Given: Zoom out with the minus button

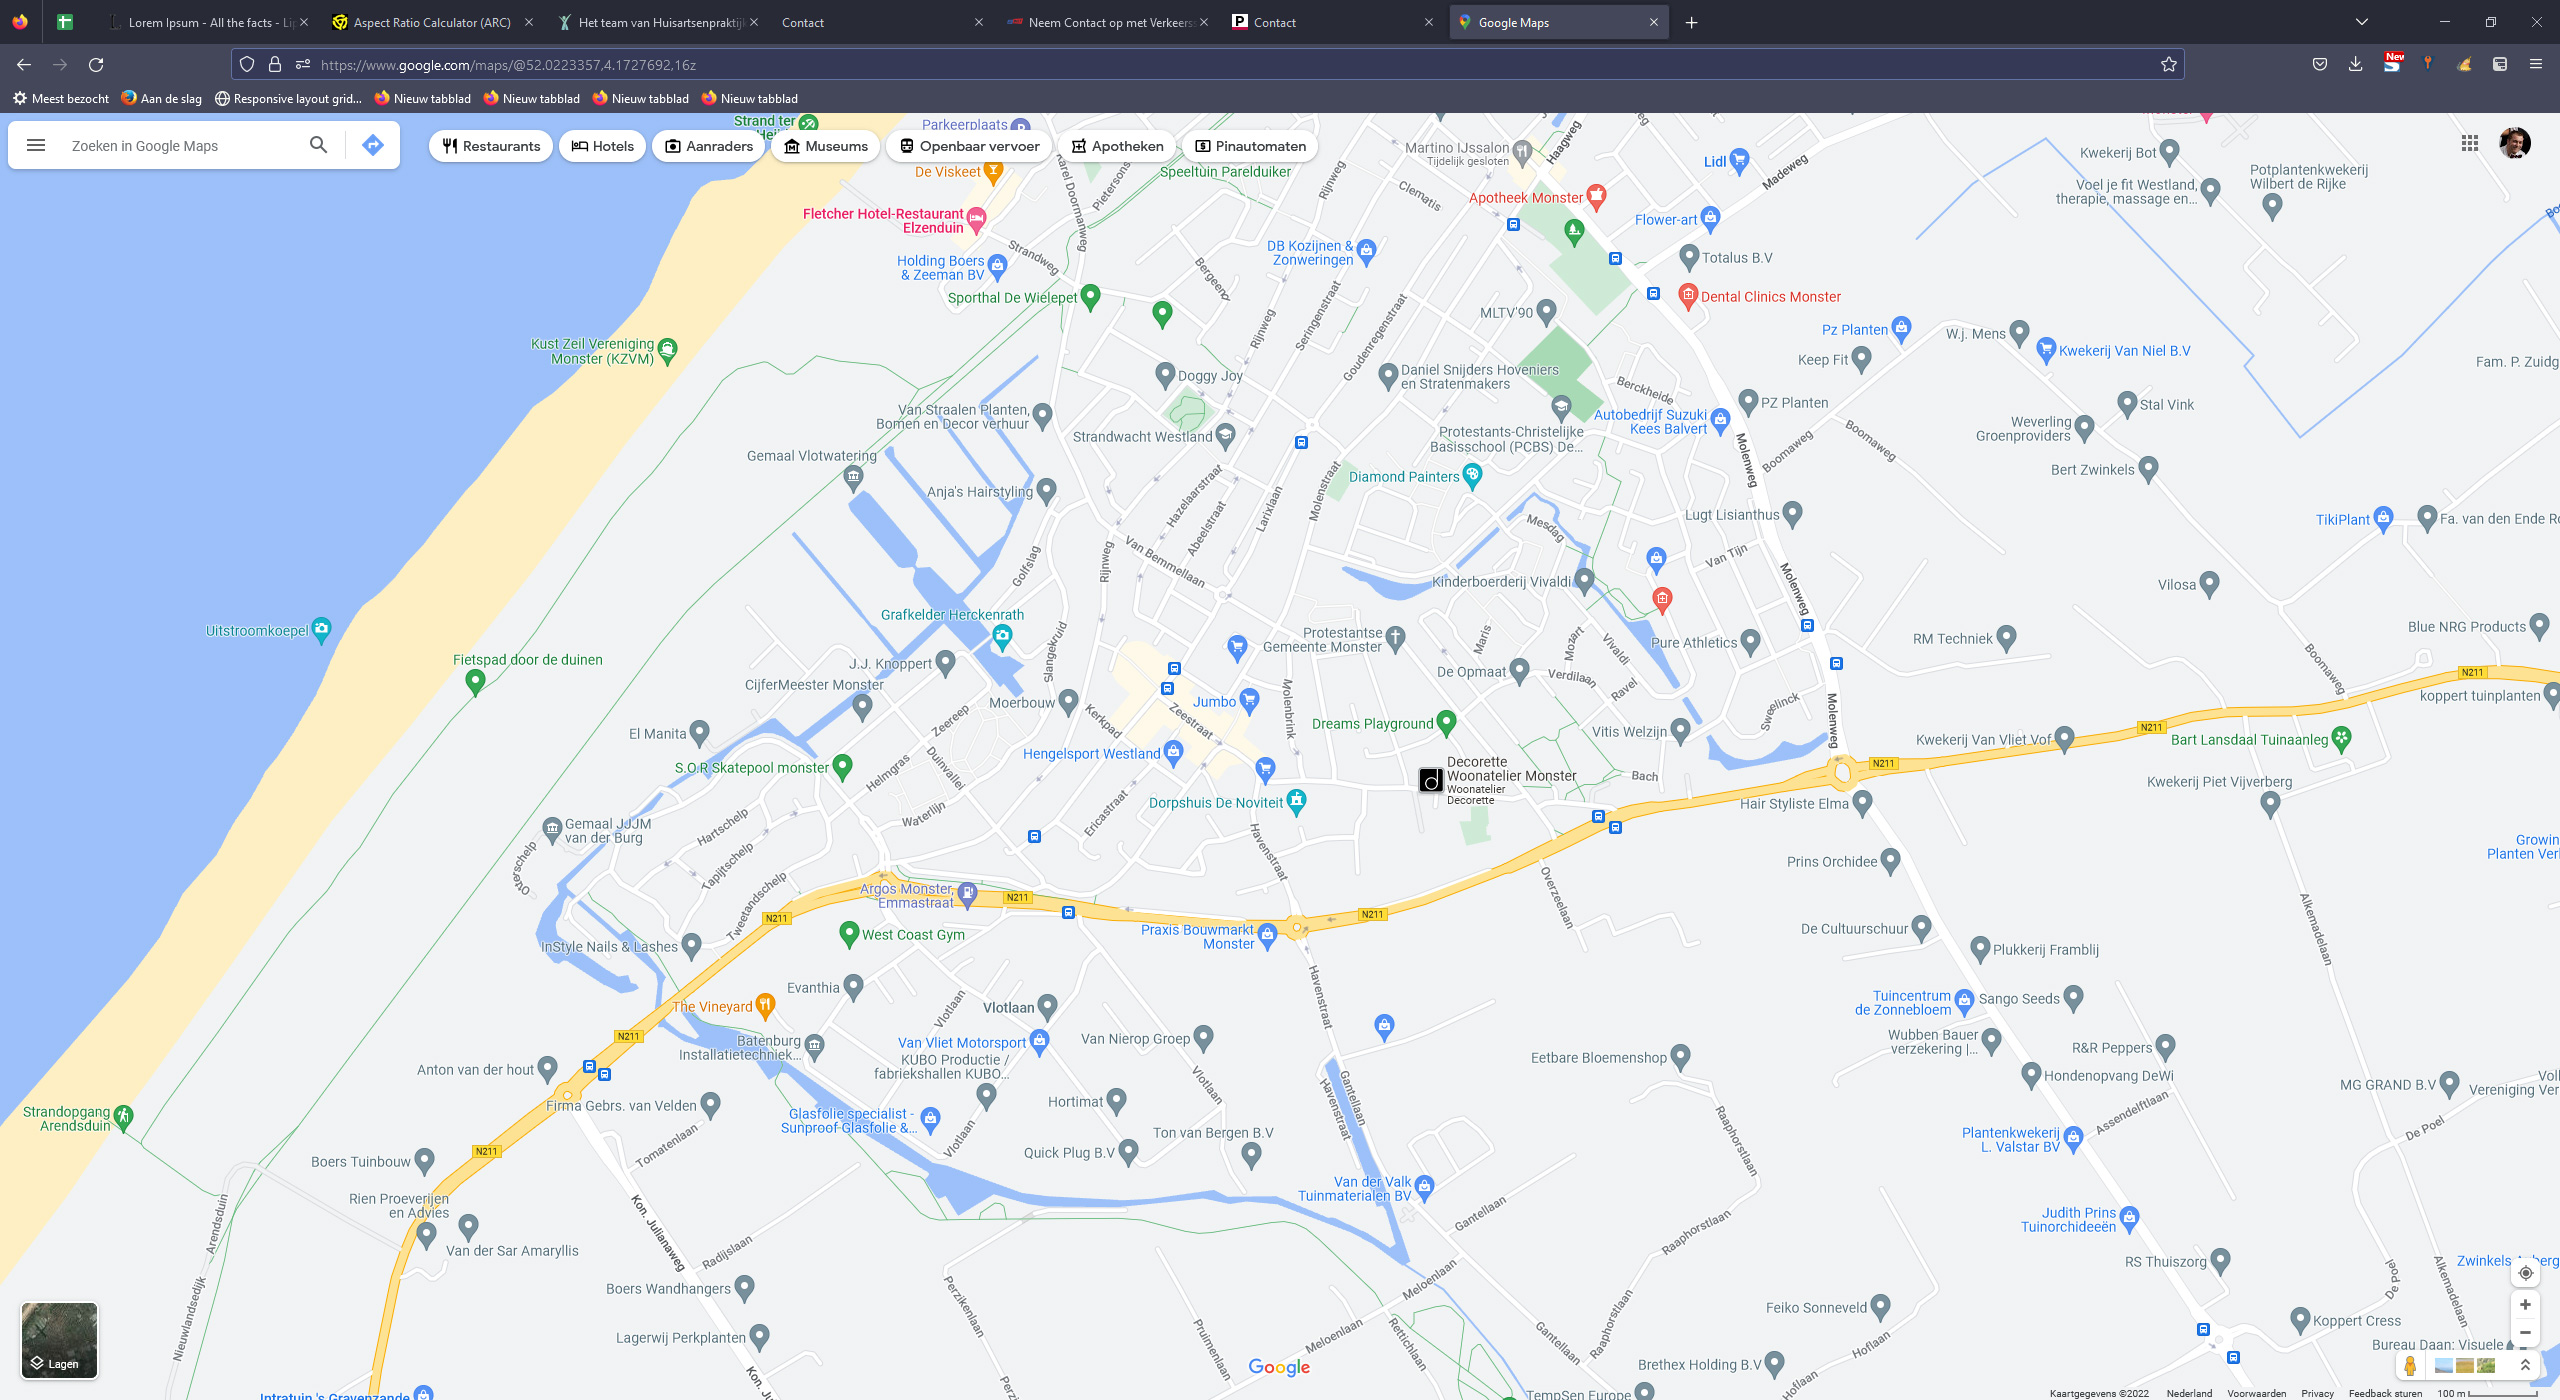Looking at the screenshot, I should (x=2525, y=1333).
